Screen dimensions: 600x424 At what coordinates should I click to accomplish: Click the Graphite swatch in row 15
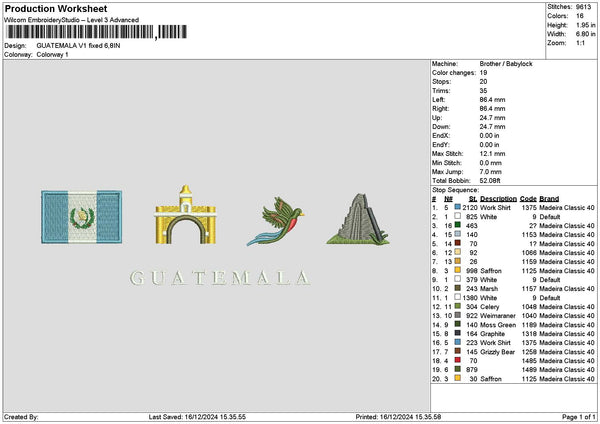pyautogui.click(x=457, y=333)
